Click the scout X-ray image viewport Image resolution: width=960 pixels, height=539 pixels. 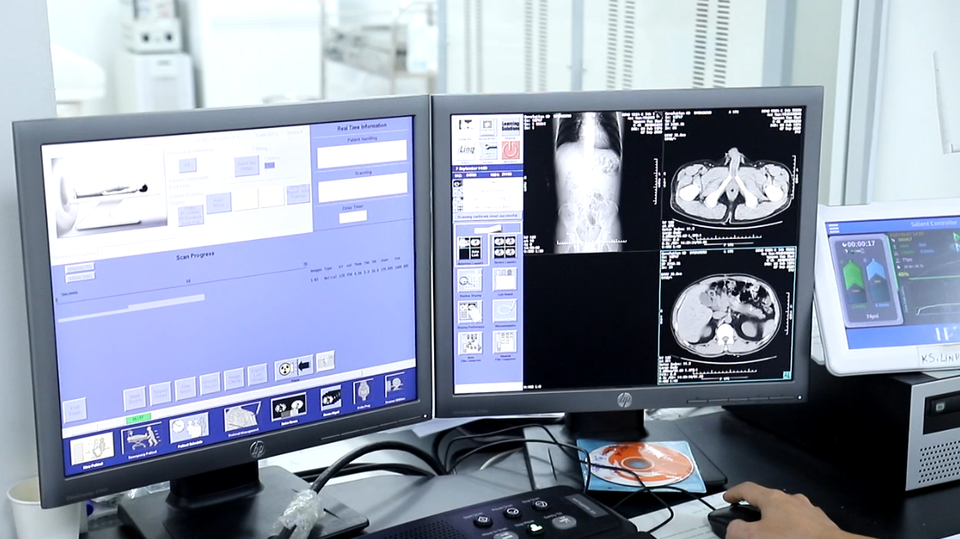[x=589, y=180]
